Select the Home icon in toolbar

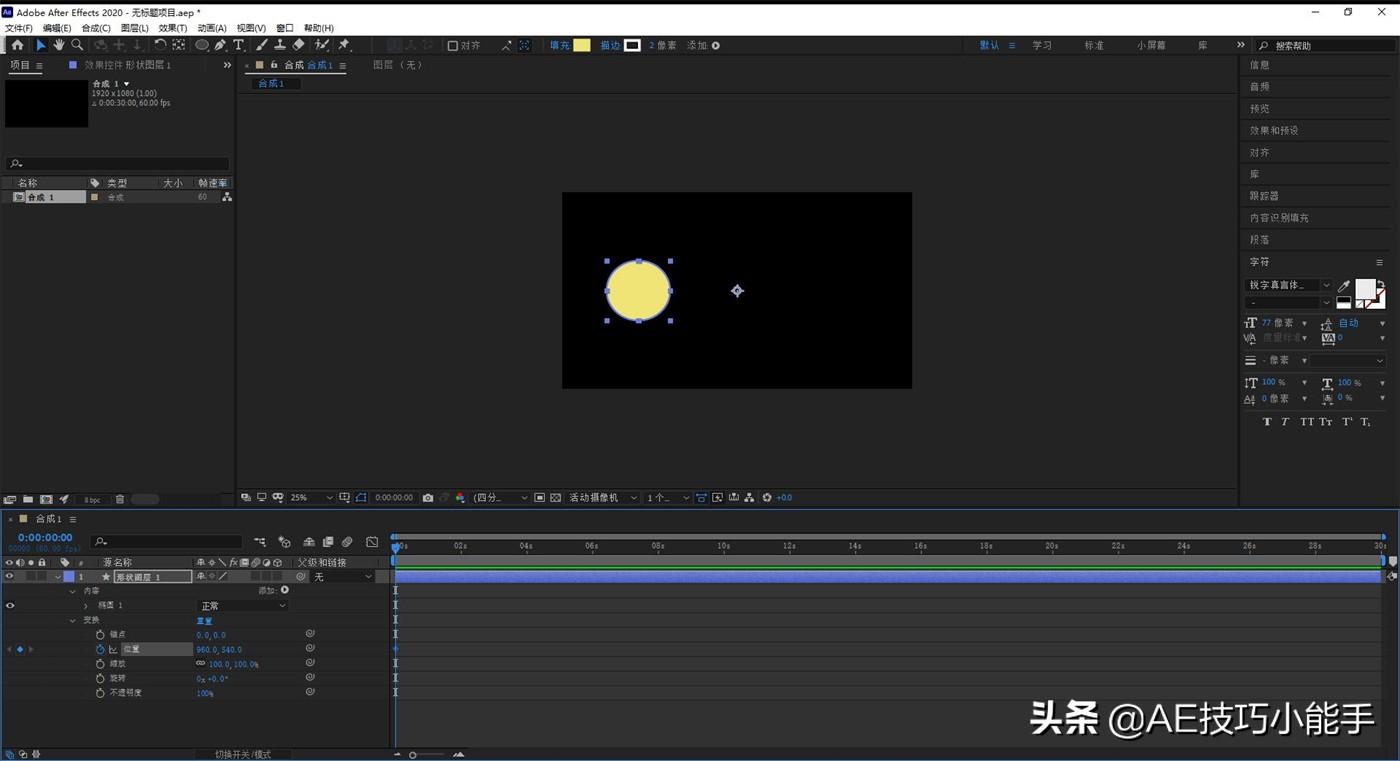17,45
